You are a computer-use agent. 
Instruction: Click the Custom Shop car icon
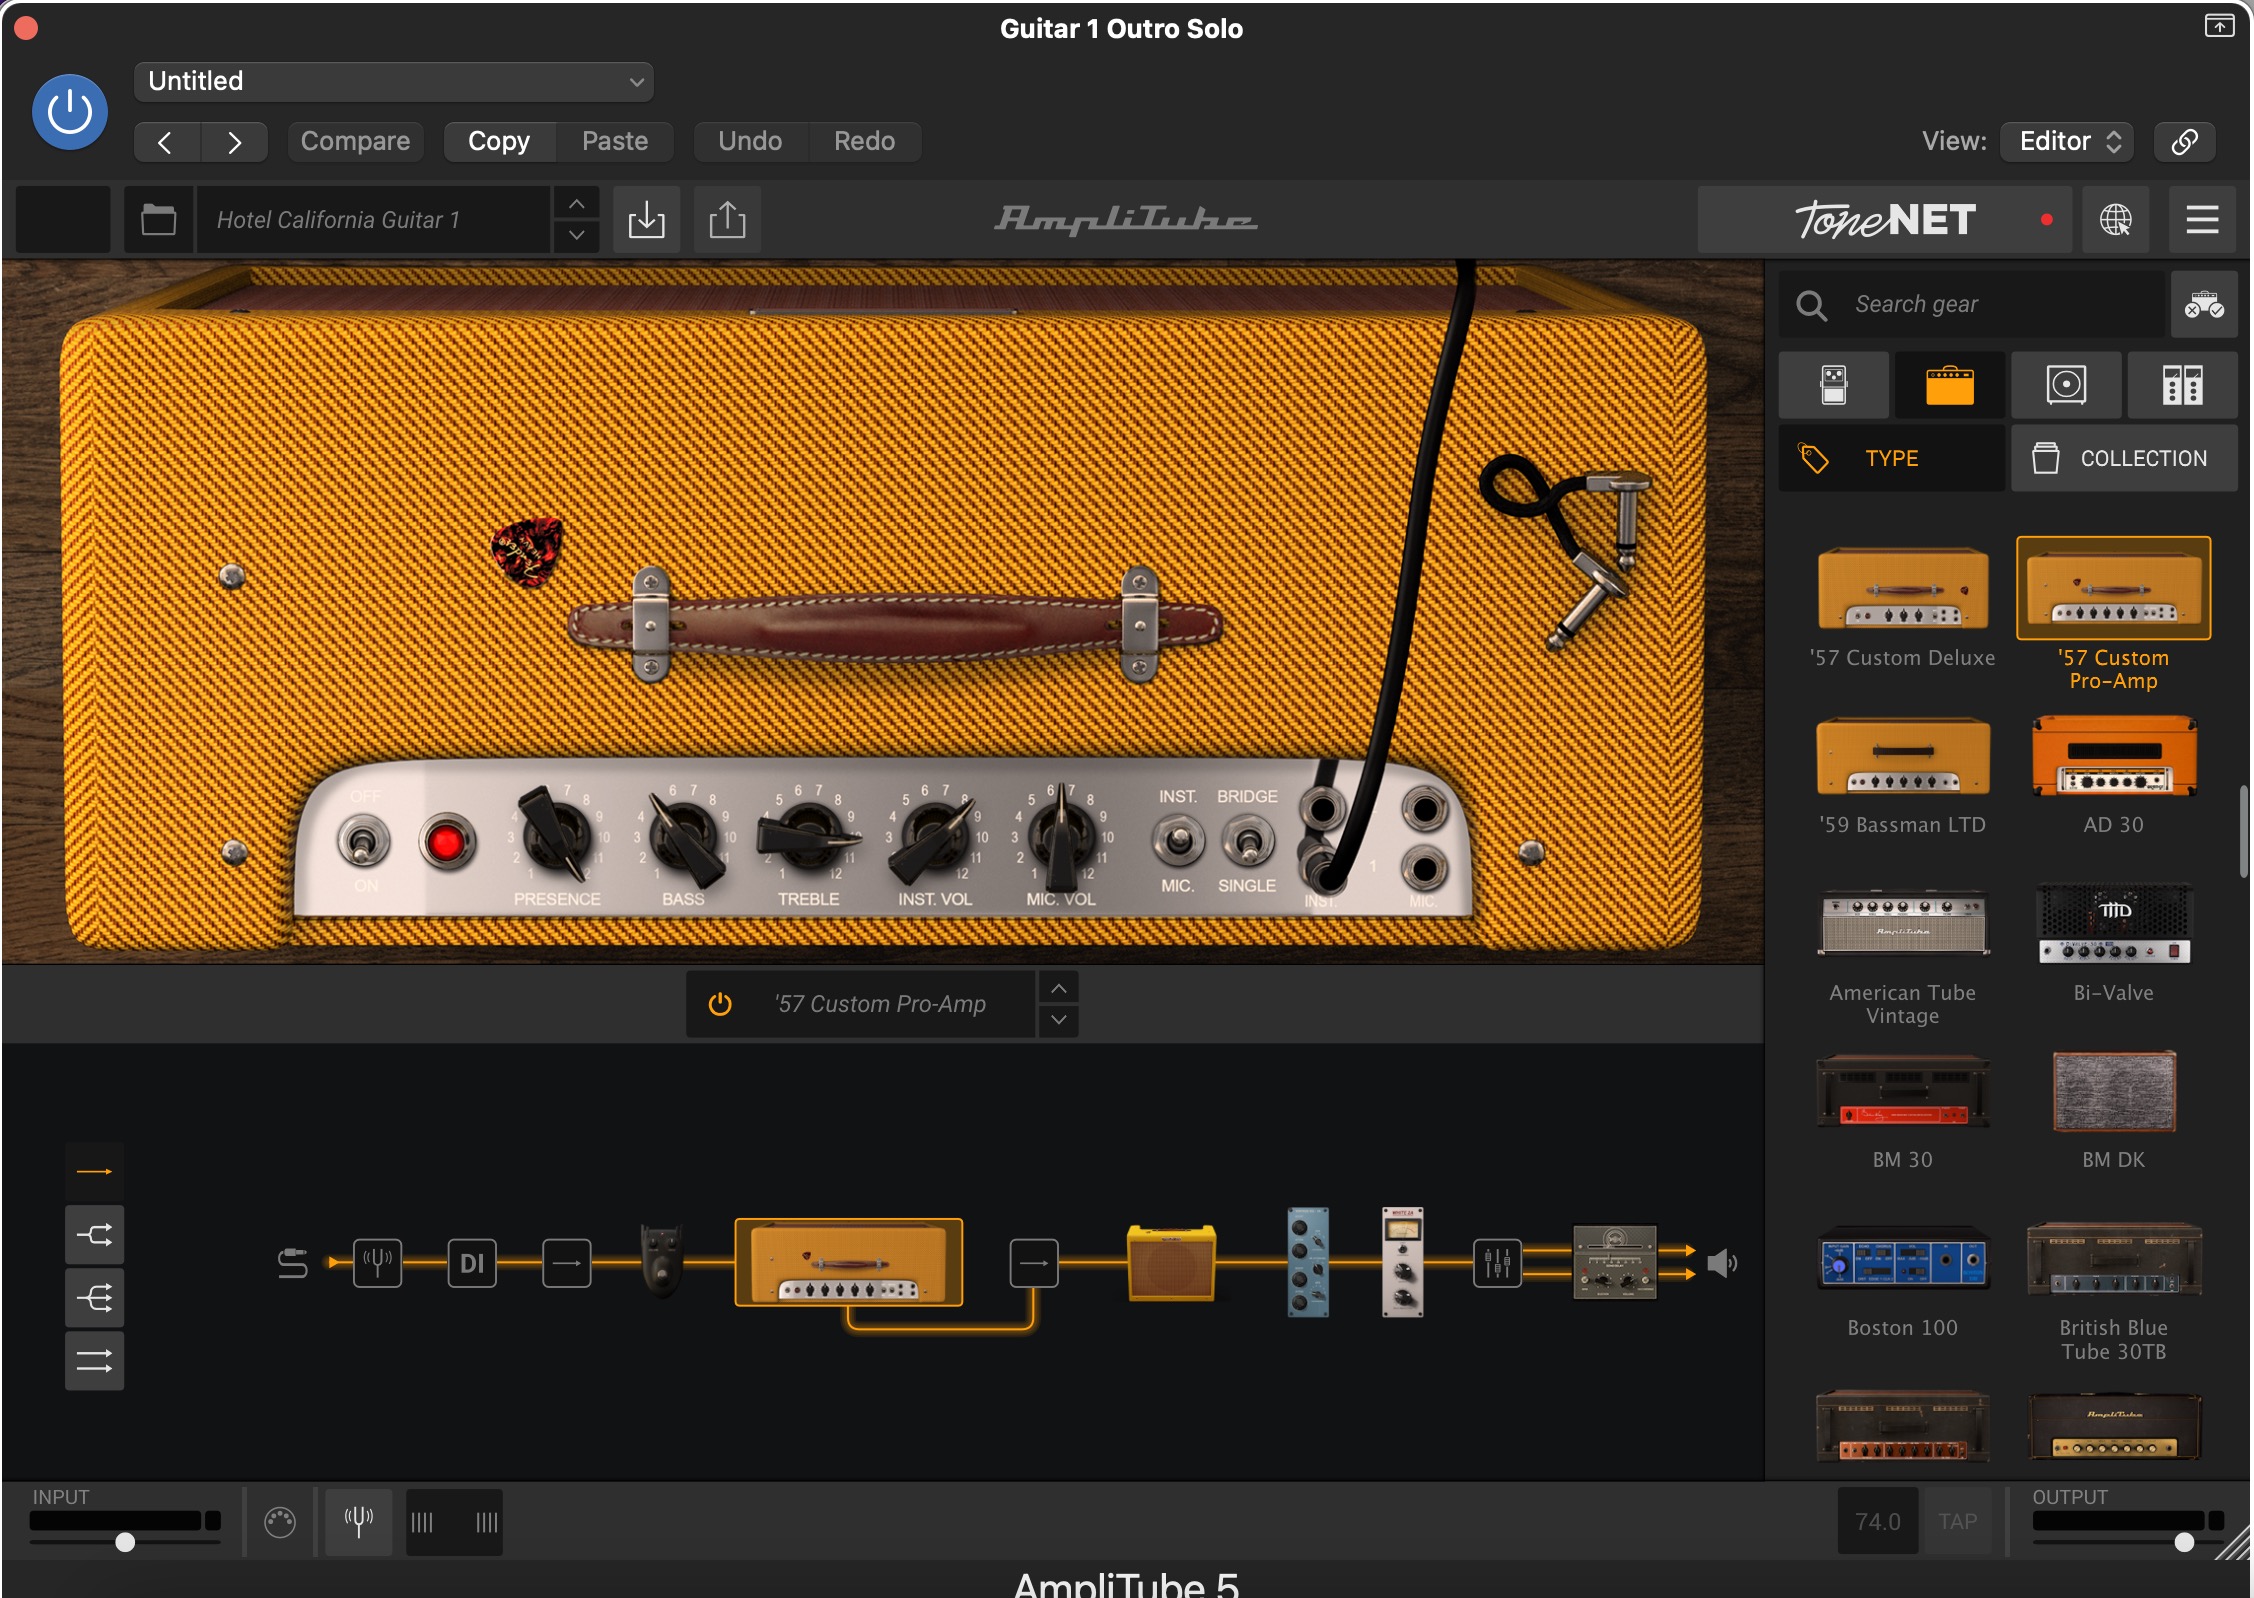[x=2204, y=304]
